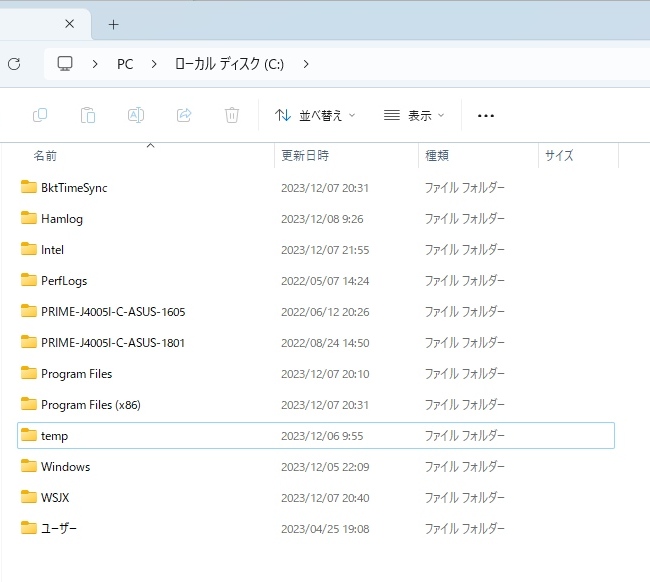Click PRIME-J4005I-C-ASUS-1801 name text
This screenshot has width=650, height=582.
(x=113, y=343)
